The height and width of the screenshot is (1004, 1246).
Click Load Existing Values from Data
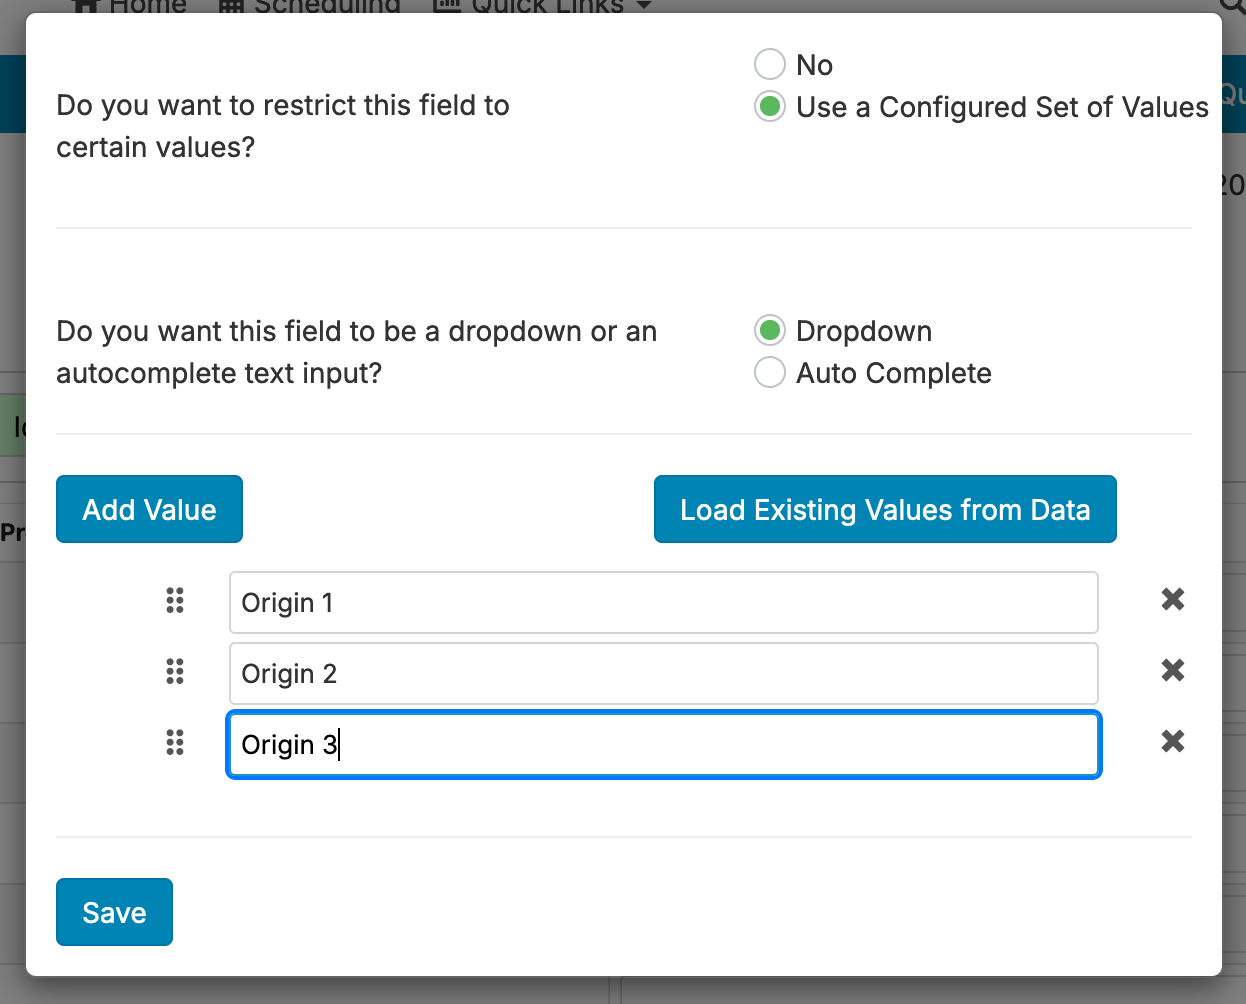pyautogui.click(x=884, y=509)
